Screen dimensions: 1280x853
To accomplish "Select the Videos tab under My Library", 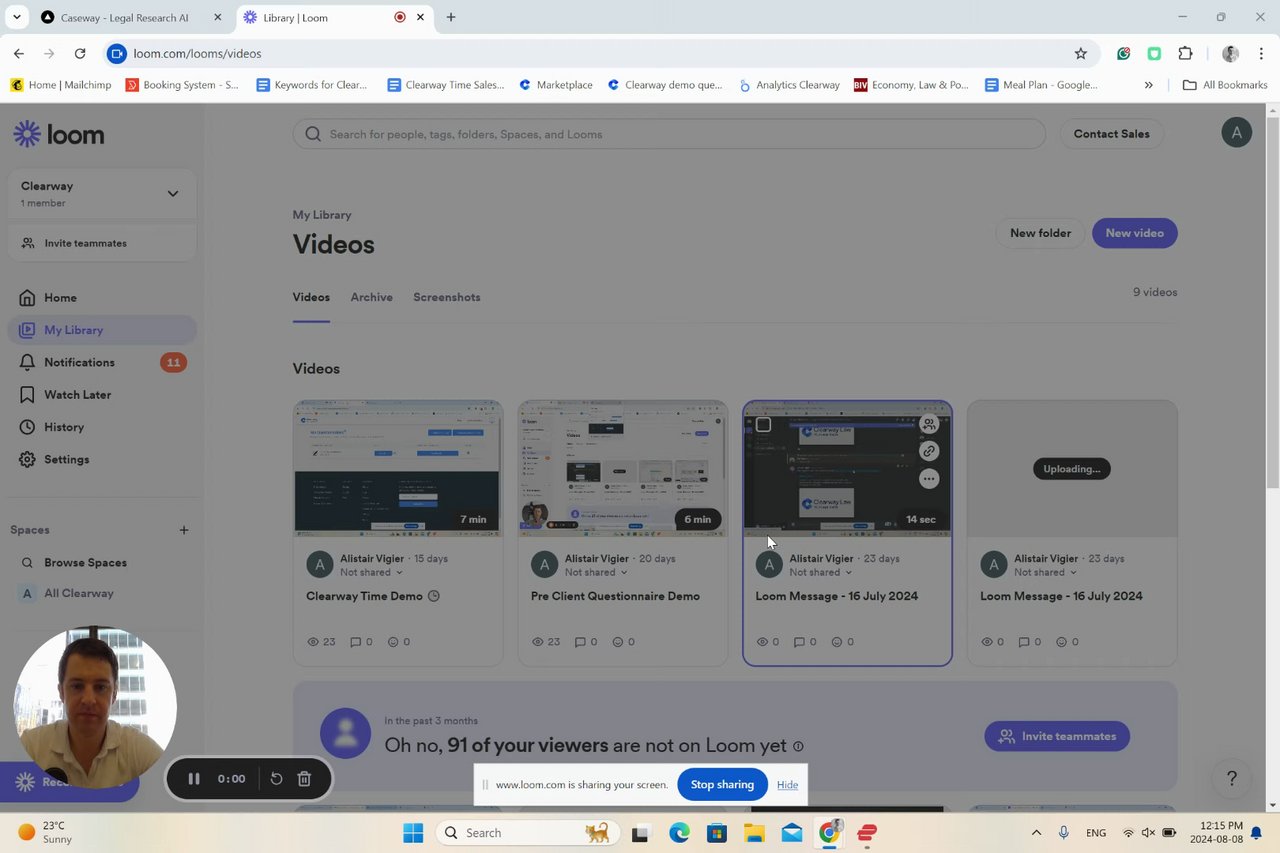I will pyautogui.click(x=311, y=297).
